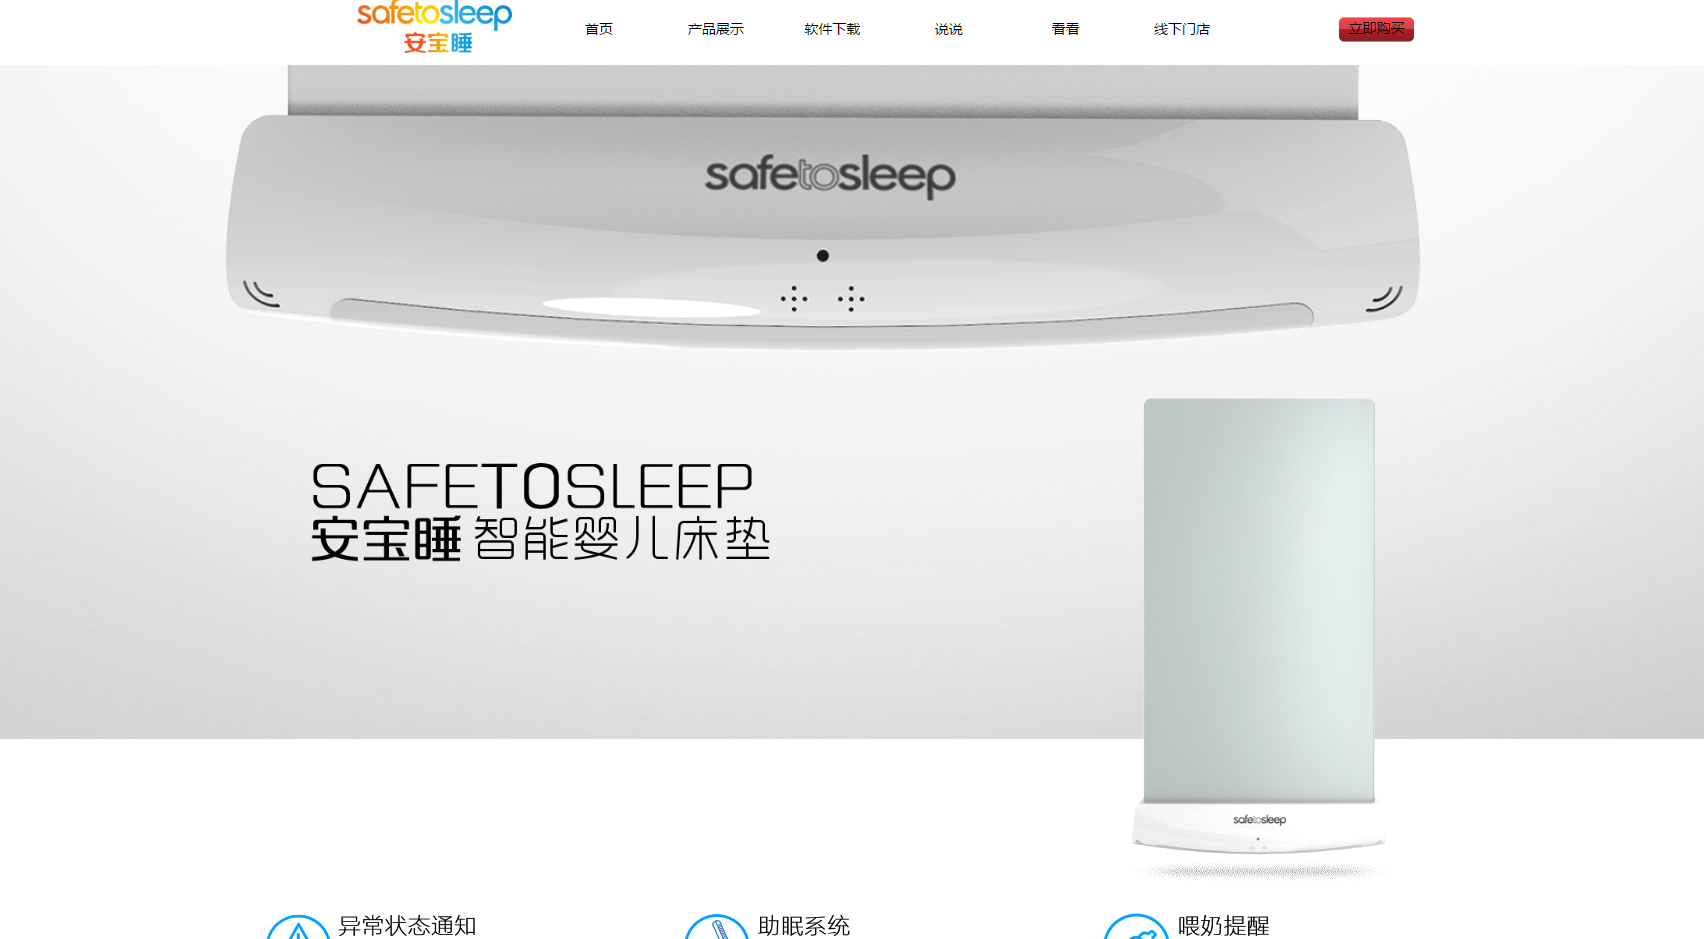This screenshot has height=939, width=1704.
Task: Click the 安宝睡 智能婴儿床垫 banner subtitle
Action: [x=540, y=539]
